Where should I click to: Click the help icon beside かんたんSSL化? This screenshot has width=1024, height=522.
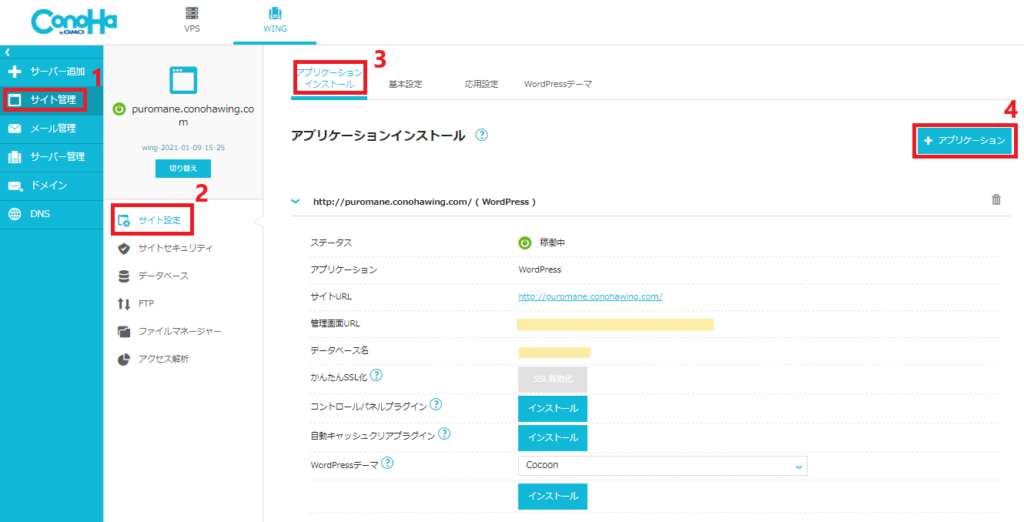(376, 376)
